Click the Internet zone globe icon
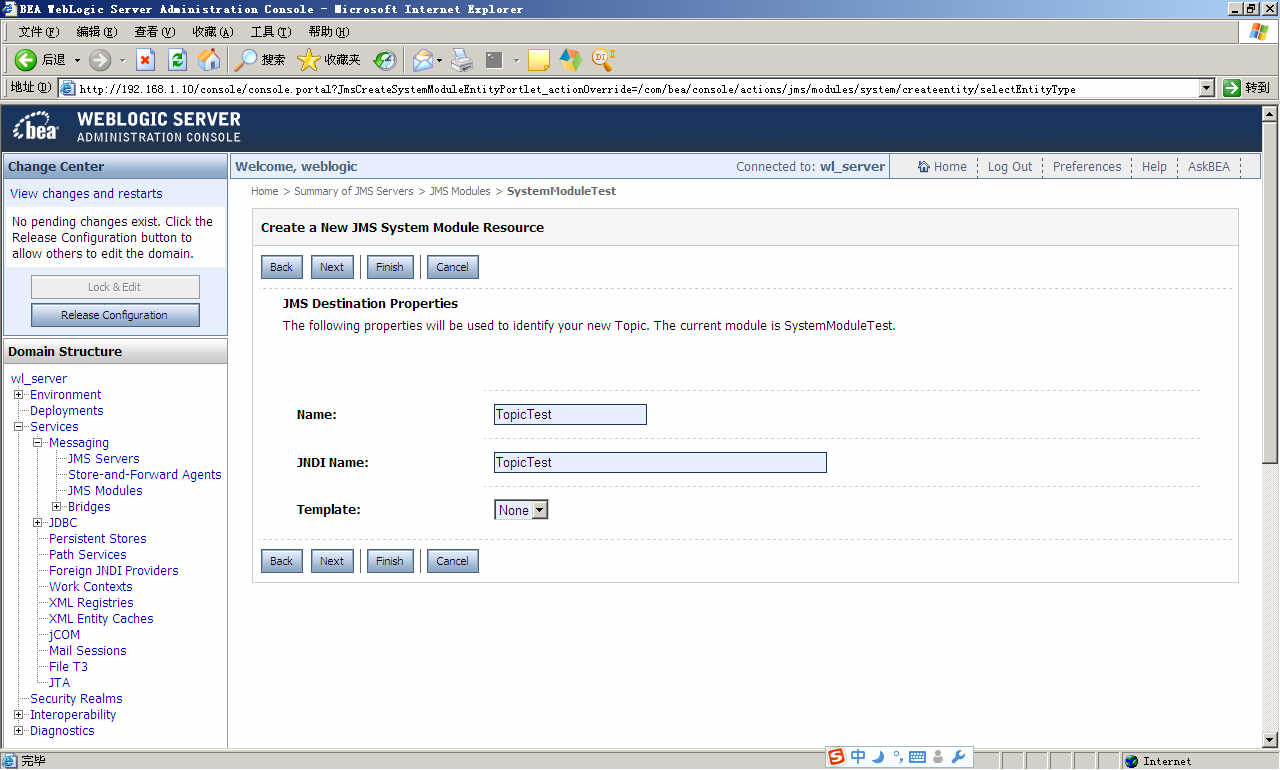Screen dimensions: 1280x770 point(1132,761)
